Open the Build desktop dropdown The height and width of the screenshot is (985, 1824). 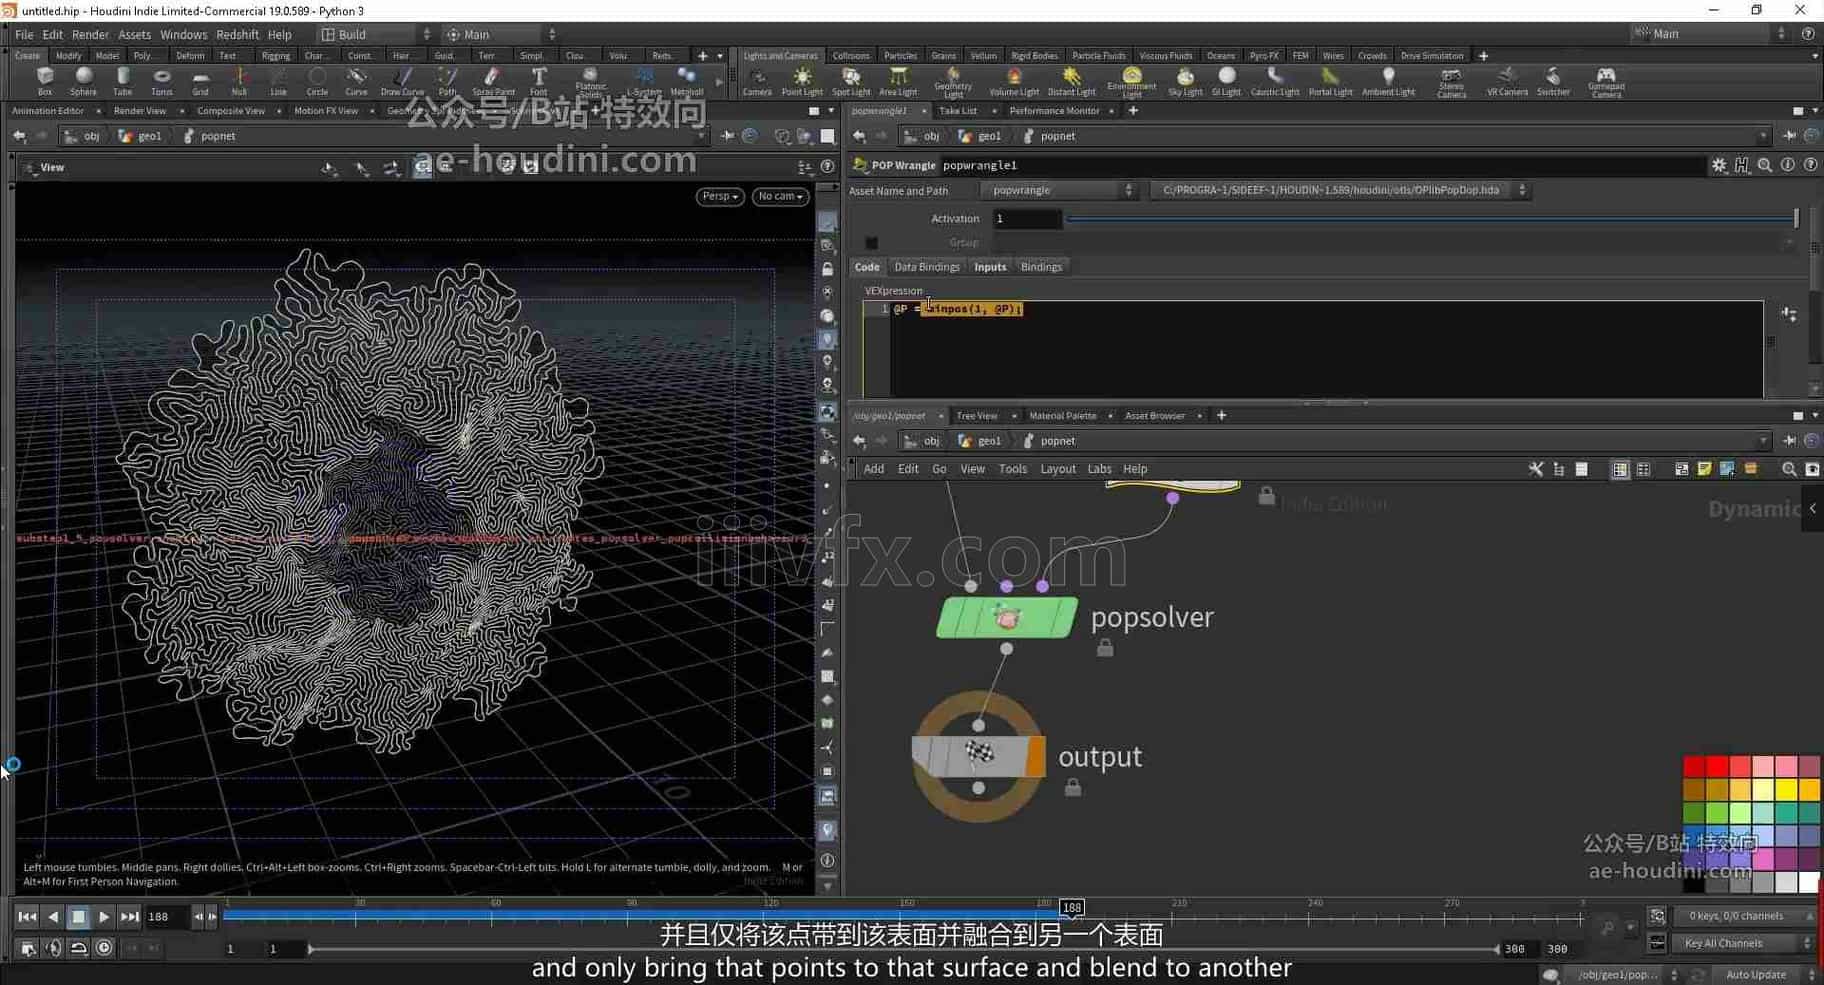[376, 34]
